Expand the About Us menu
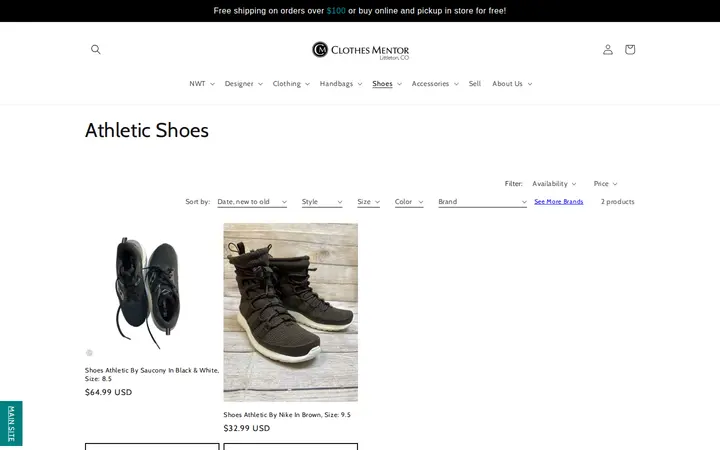 coord(512,84)
